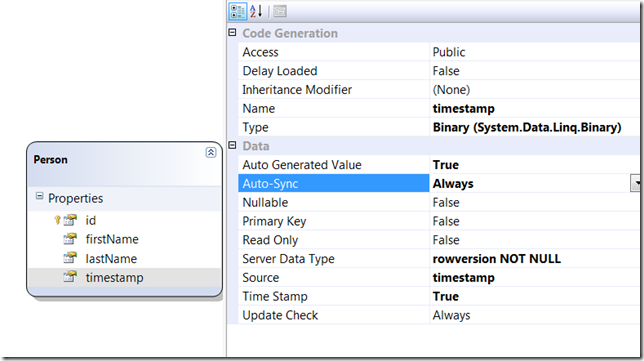Click the Code Generation category header
Image resolution: width=644 pixels, height=361 pixels.
coord(290,33)
